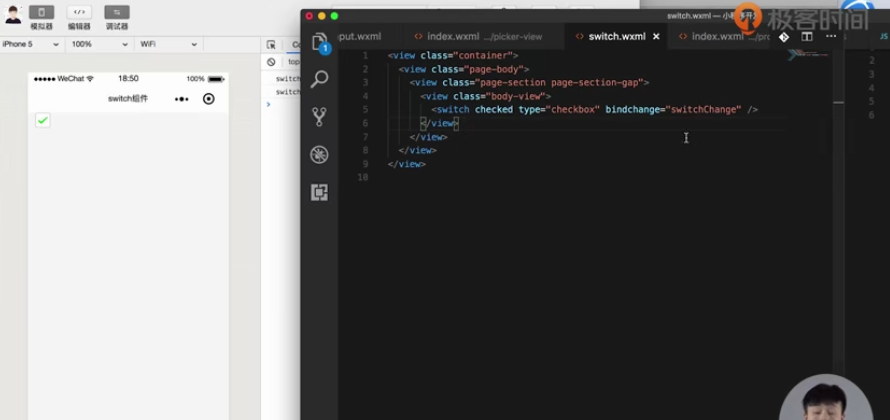Click the console input prompt arrow
Image resolution: width=890 pixels, height=420 pixels.
[268, 104]
